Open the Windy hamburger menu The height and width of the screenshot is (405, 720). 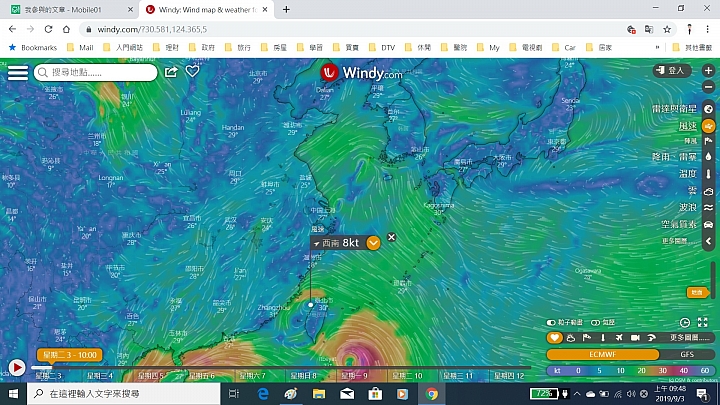point(17,73)
